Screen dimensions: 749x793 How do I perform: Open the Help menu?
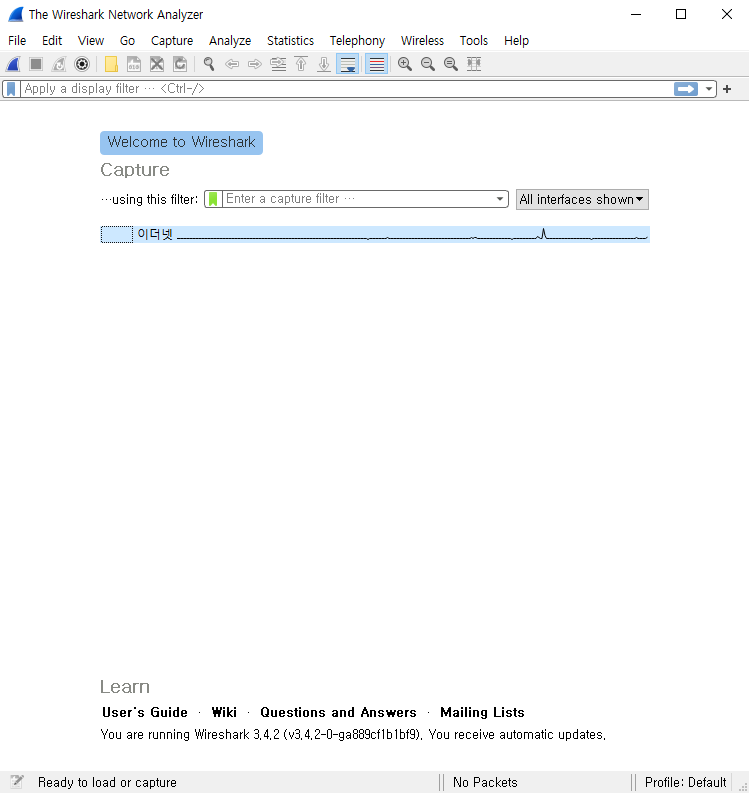click(x=516, y=40)
